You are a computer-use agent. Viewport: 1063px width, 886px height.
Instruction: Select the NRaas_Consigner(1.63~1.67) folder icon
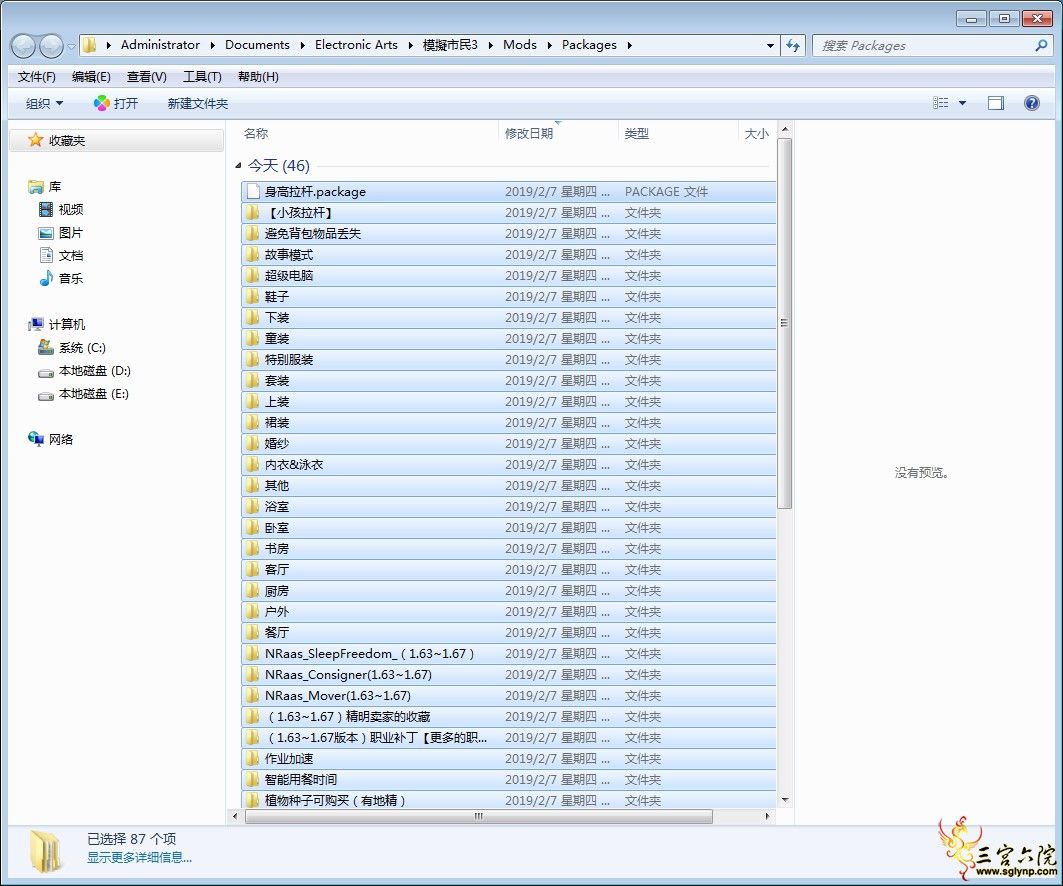click(x=253, y=675)
